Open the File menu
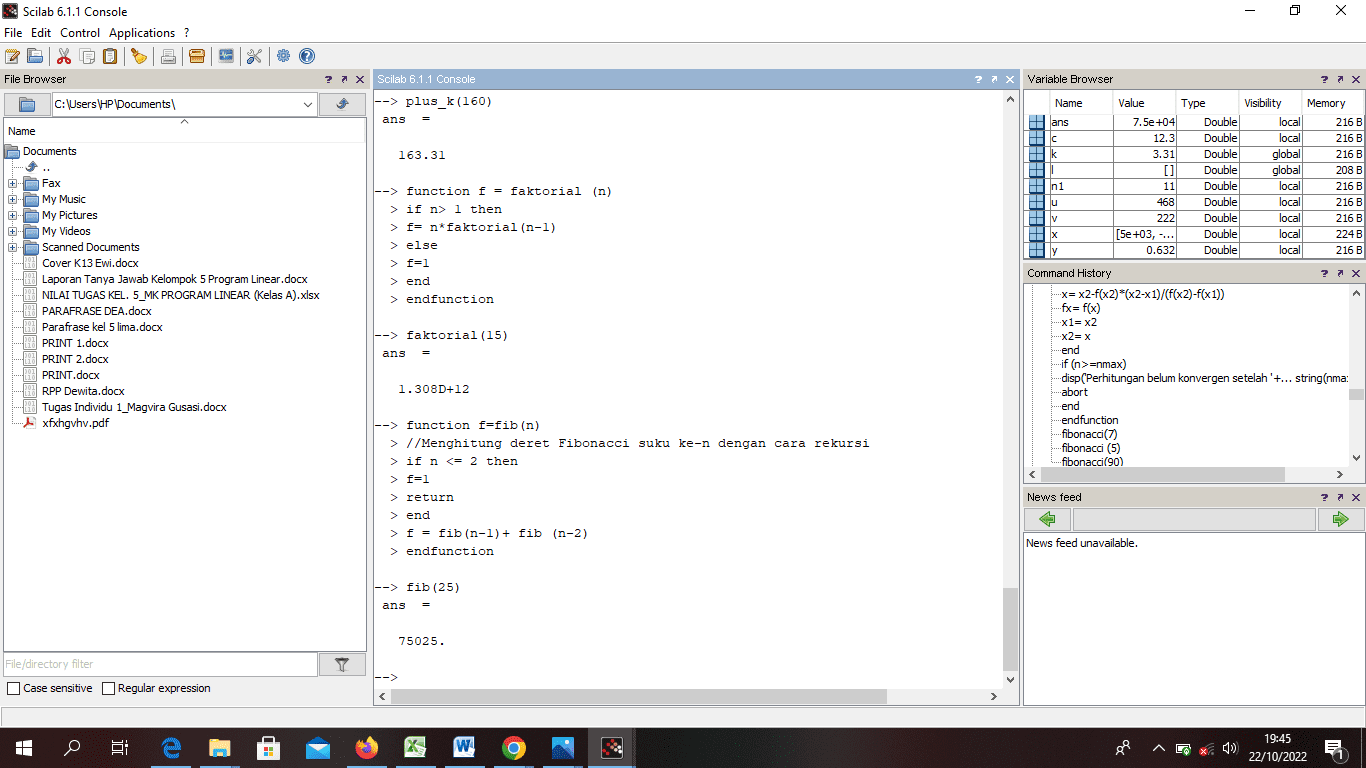The width and height of the screenshot is (1366, 768). click(x=13, y=33)
